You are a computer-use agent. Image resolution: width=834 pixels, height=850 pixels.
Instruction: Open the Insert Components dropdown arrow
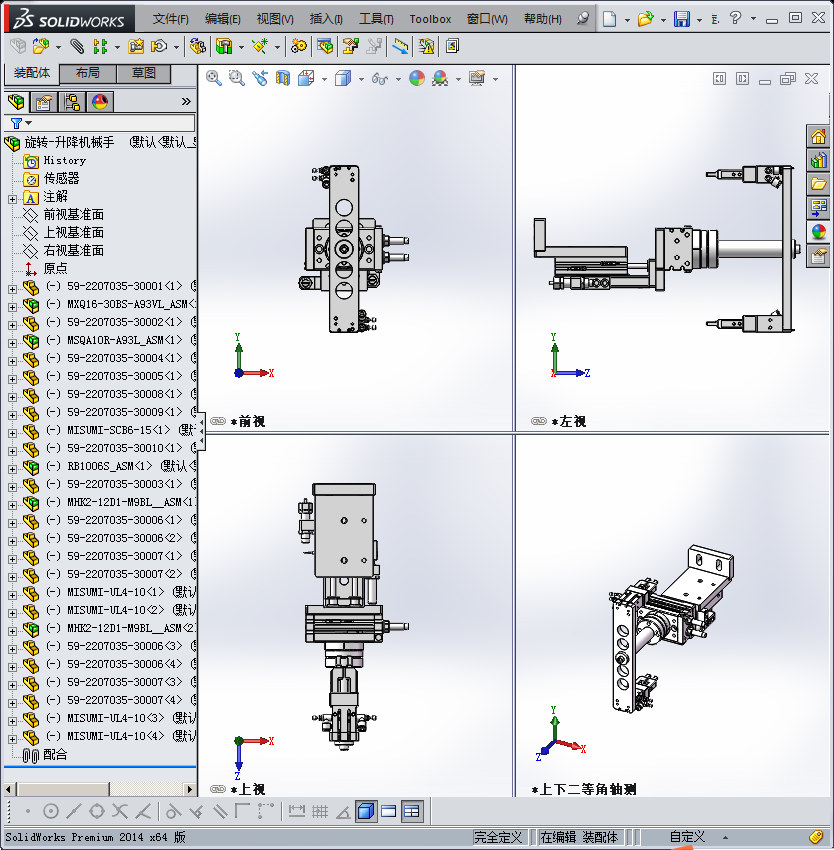point(58,47)
